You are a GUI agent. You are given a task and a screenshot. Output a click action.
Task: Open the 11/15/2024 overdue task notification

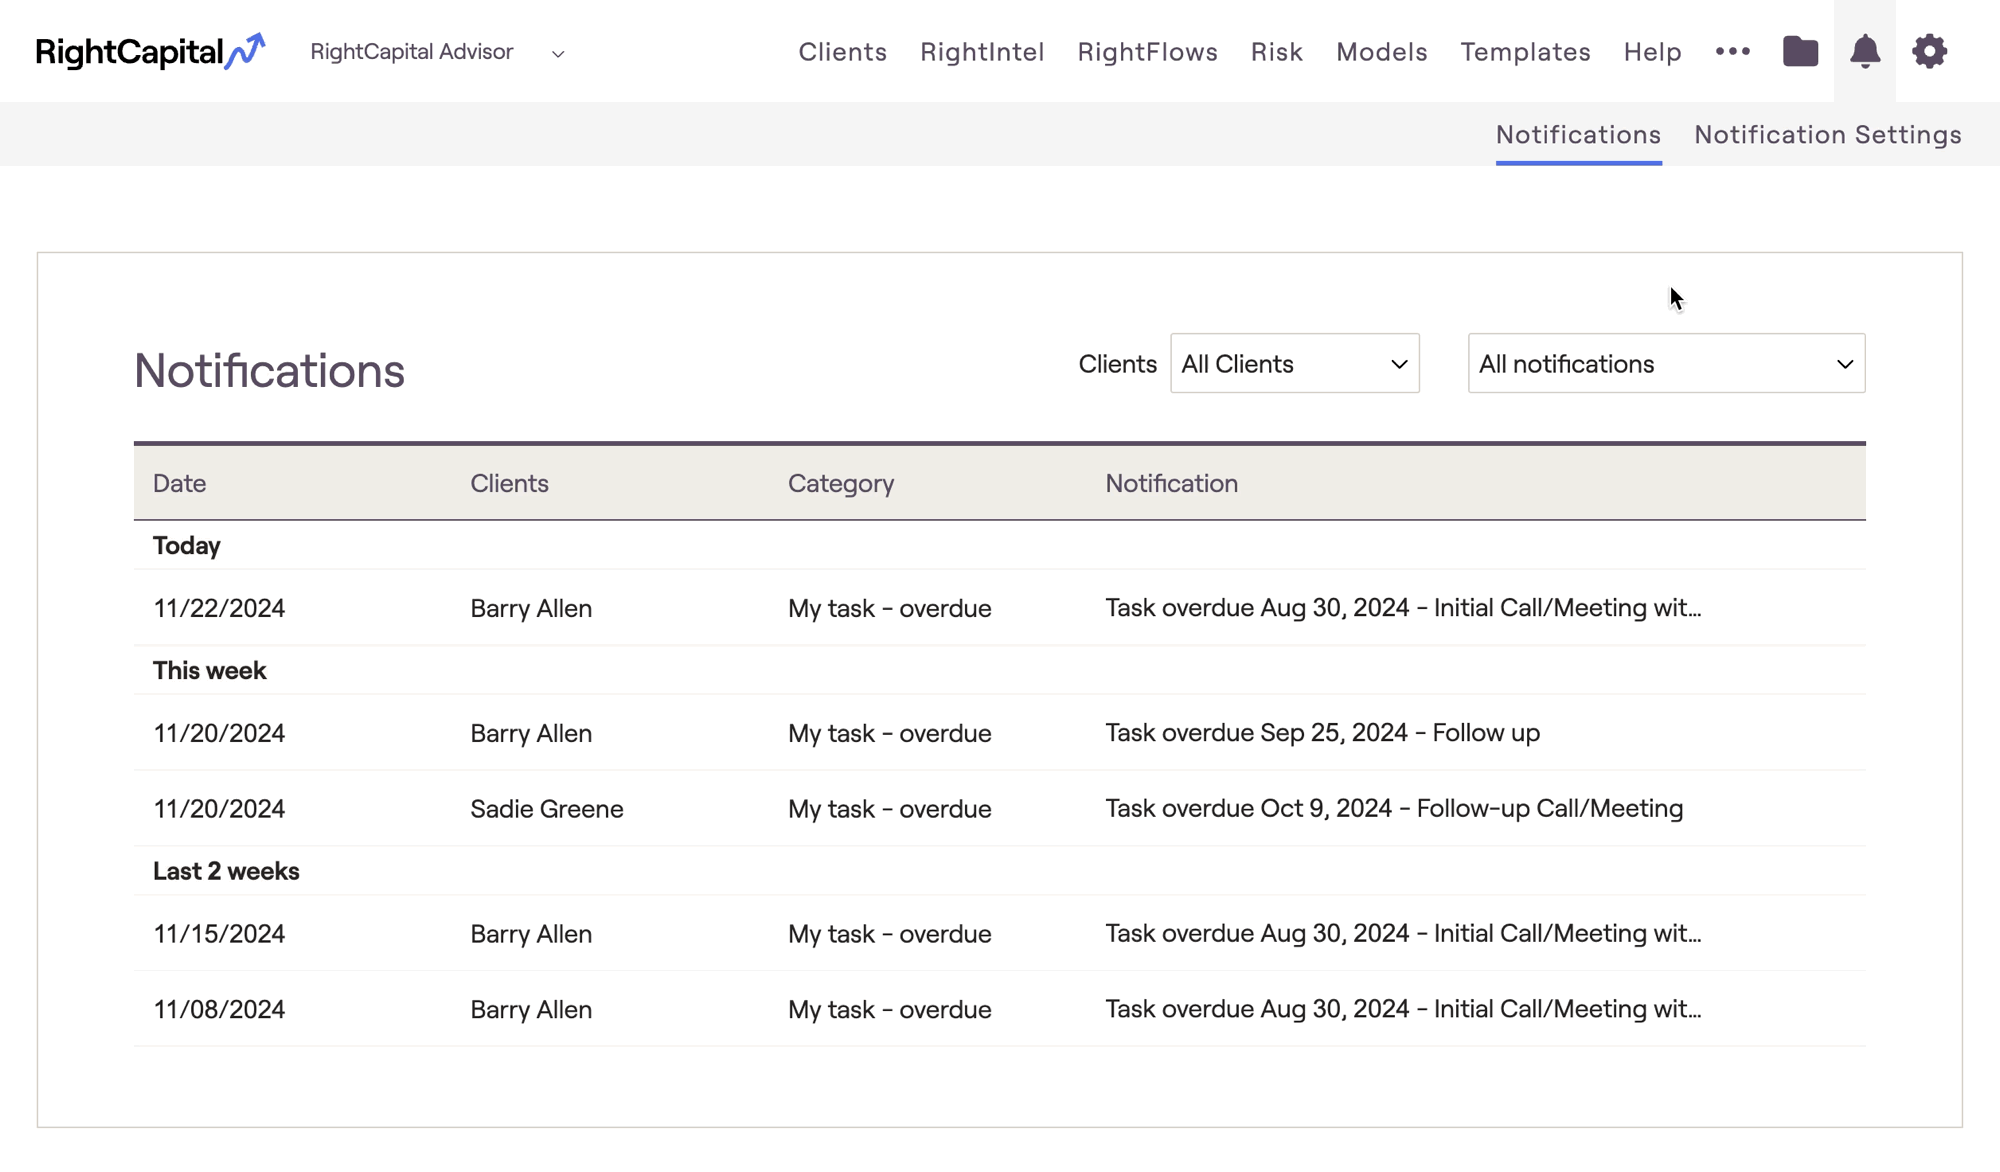[1403, 934]
